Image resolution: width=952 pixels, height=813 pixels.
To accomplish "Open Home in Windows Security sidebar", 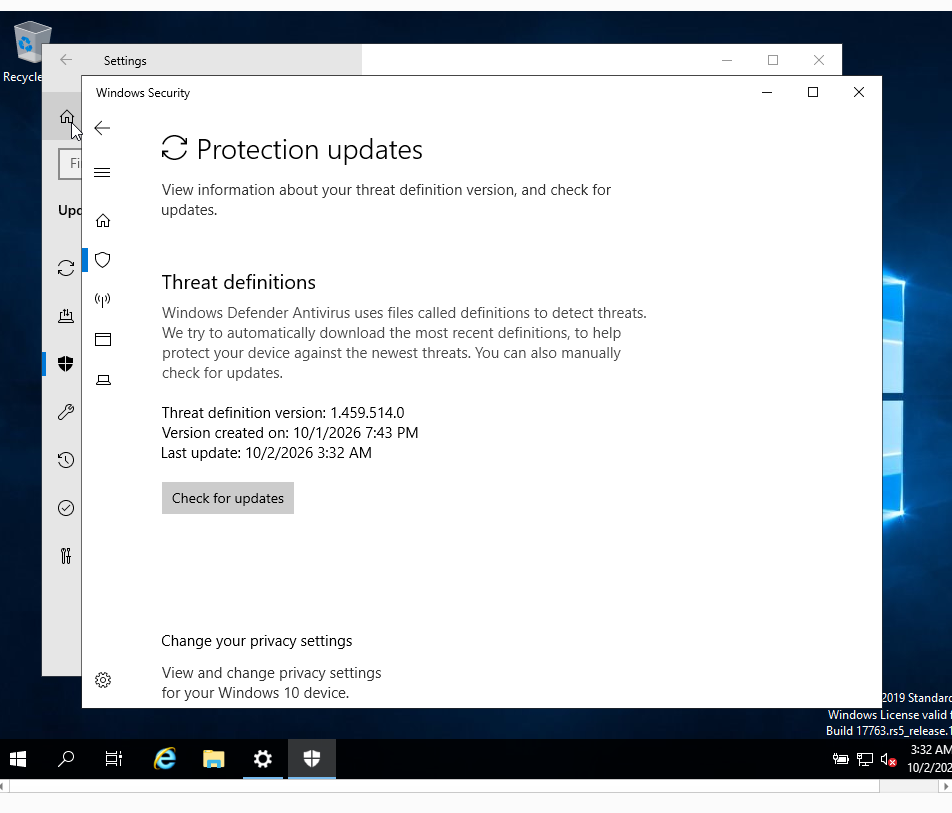I will click(103, 220).
